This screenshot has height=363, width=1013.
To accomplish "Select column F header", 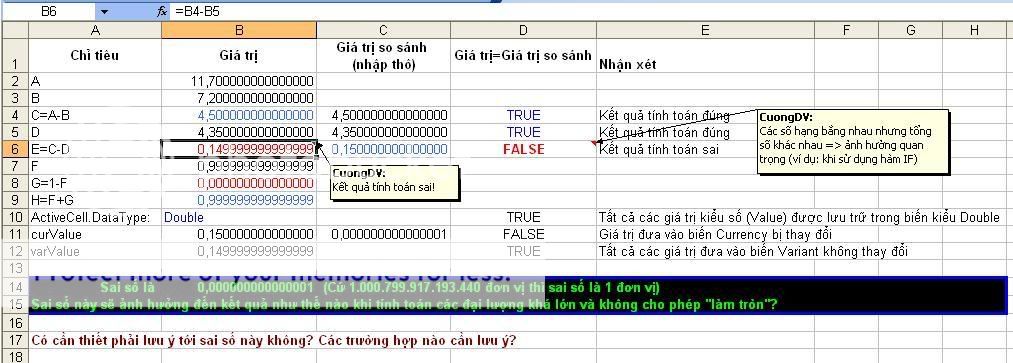I will [846, 30].
